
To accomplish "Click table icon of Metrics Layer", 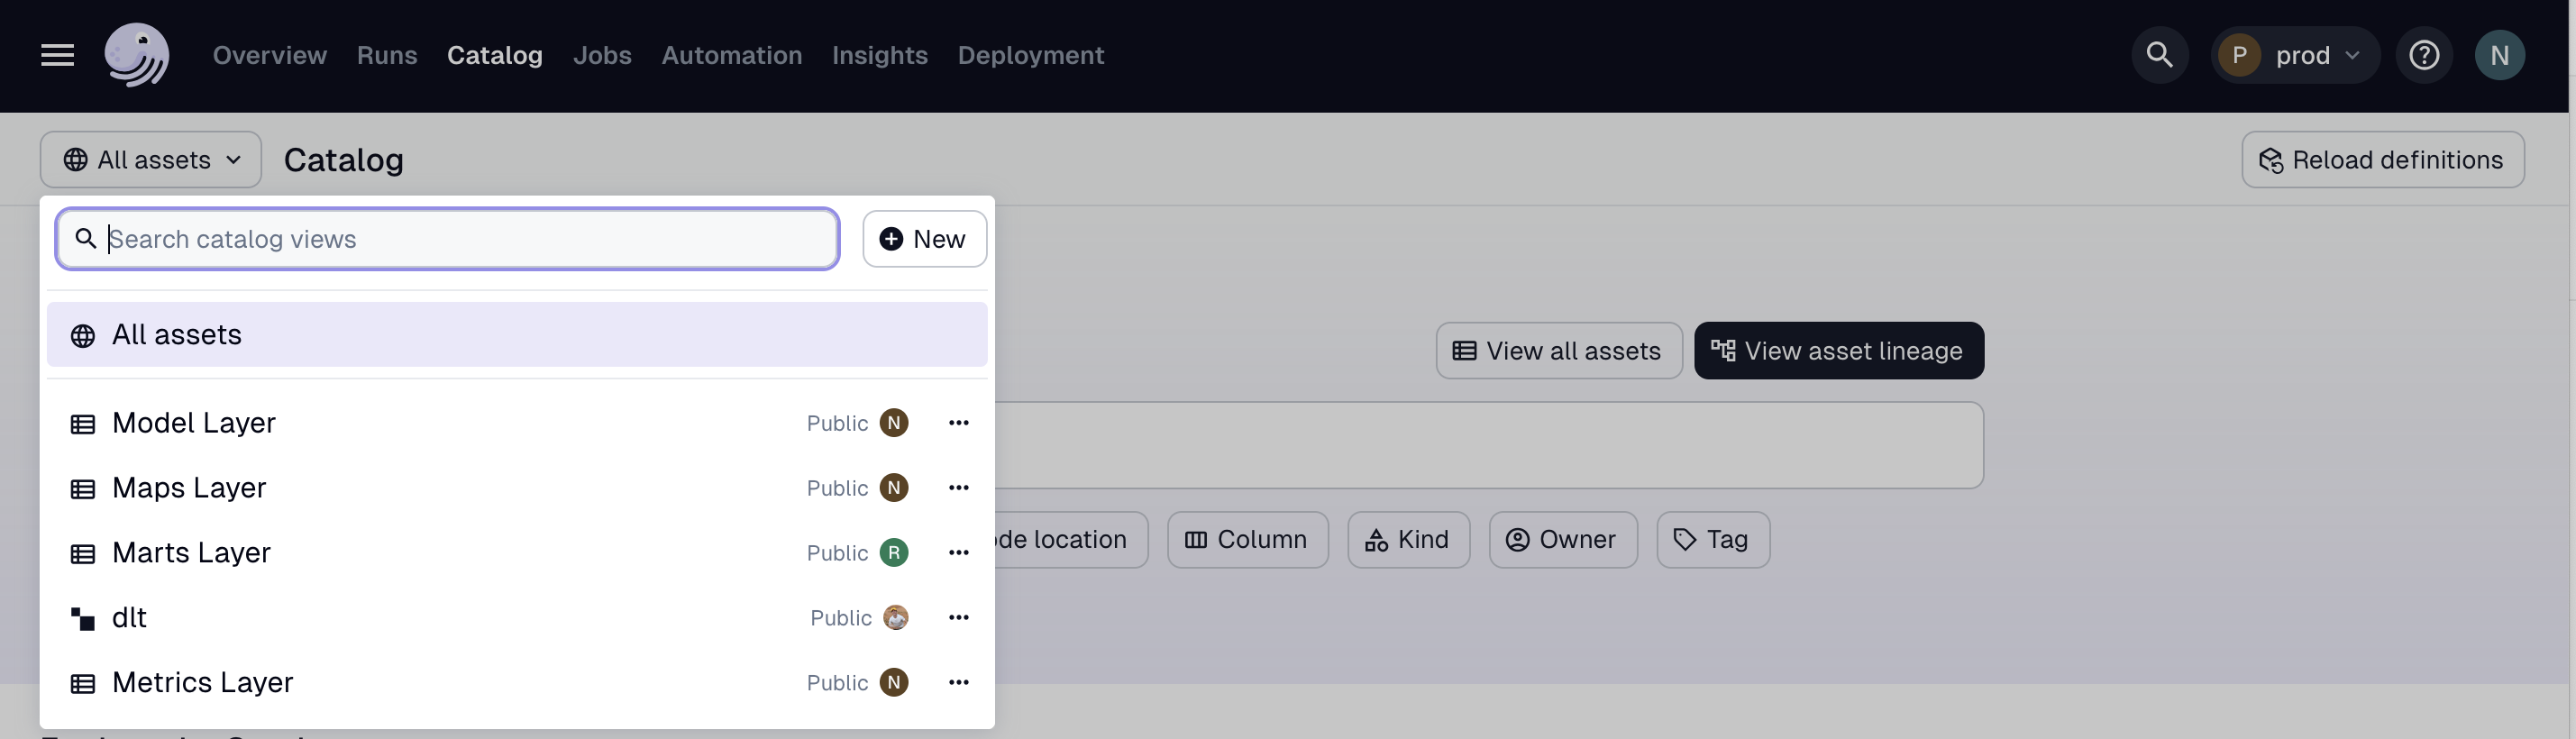I will (x=83, y=684).
